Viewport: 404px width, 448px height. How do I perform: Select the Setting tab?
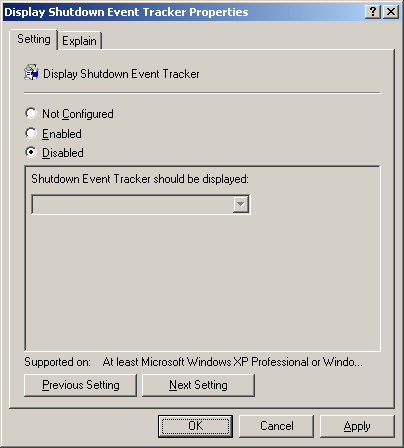[34, 39]
